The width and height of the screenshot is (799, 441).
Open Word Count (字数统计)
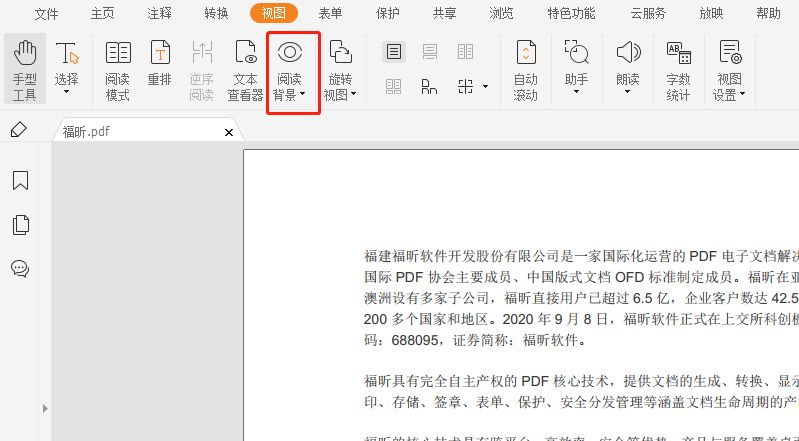[x=679, y=71]
